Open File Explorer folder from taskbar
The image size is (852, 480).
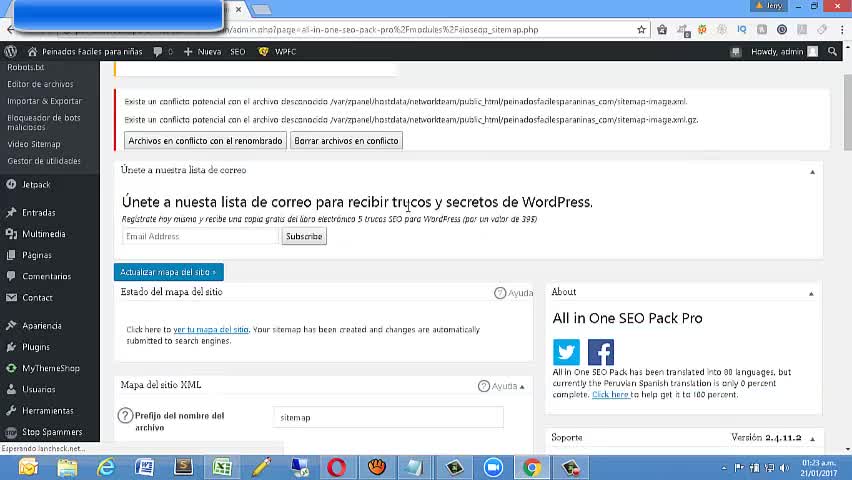pos(67,467)
